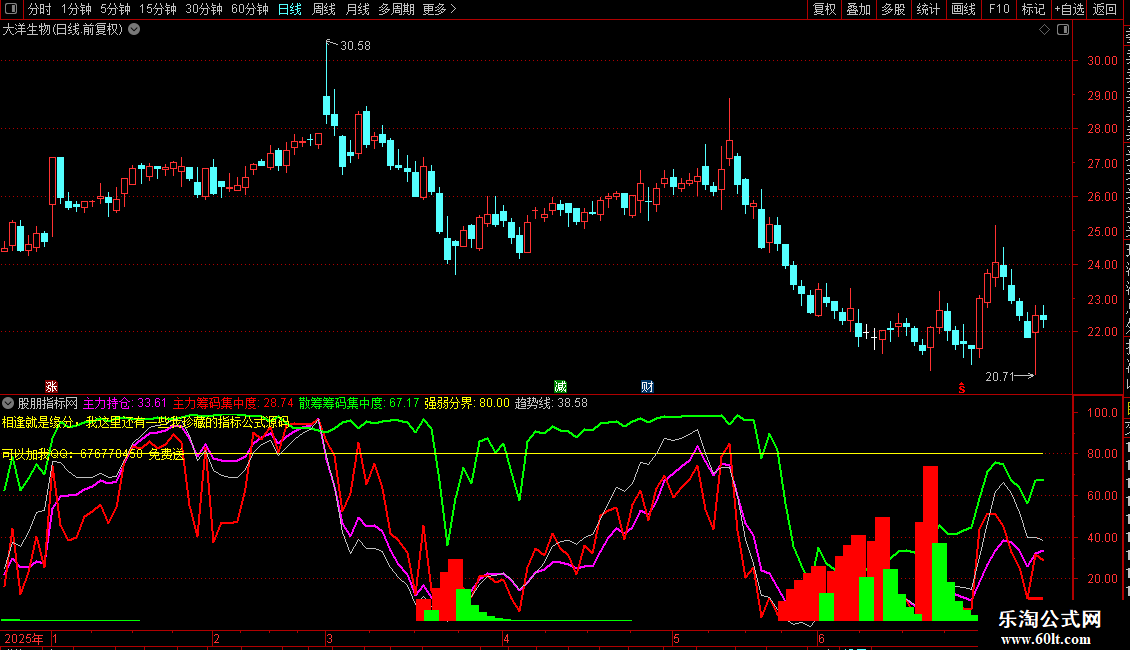Viewport: 1130px width, 650px height.
Task: Click the green 减 event marker
Action: [560, 387]
